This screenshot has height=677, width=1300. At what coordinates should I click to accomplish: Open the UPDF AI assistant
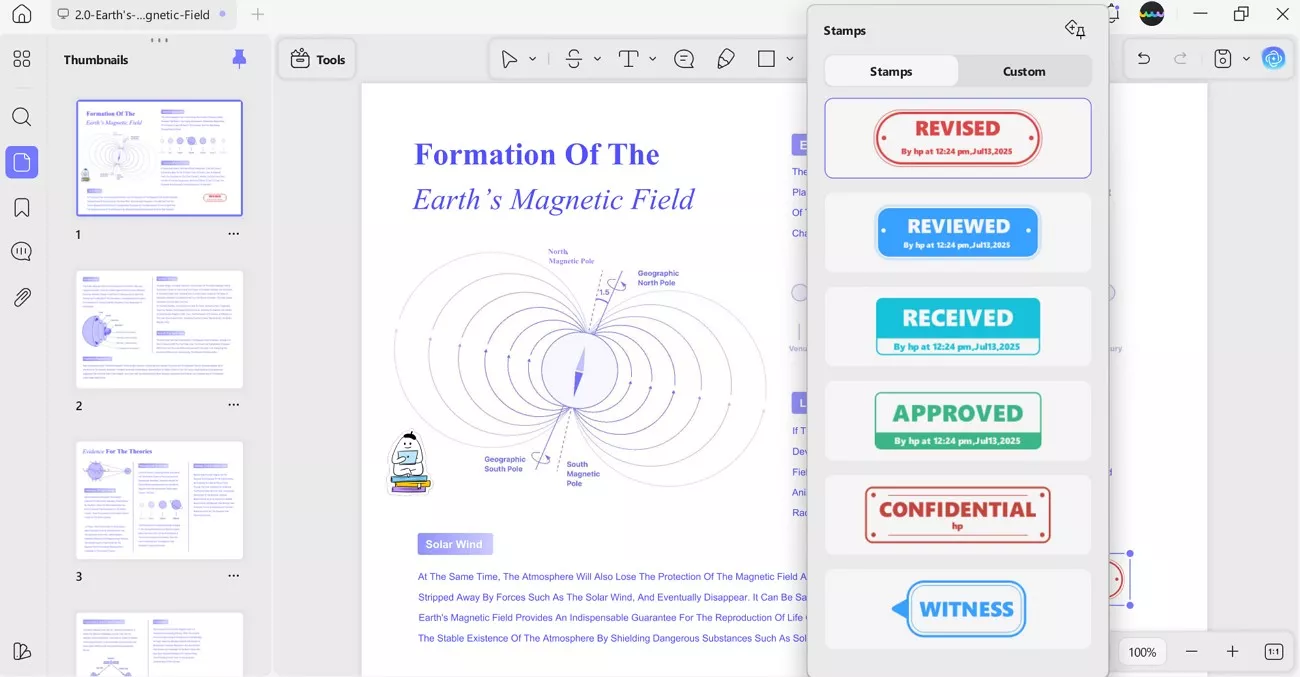[1273, 59]
